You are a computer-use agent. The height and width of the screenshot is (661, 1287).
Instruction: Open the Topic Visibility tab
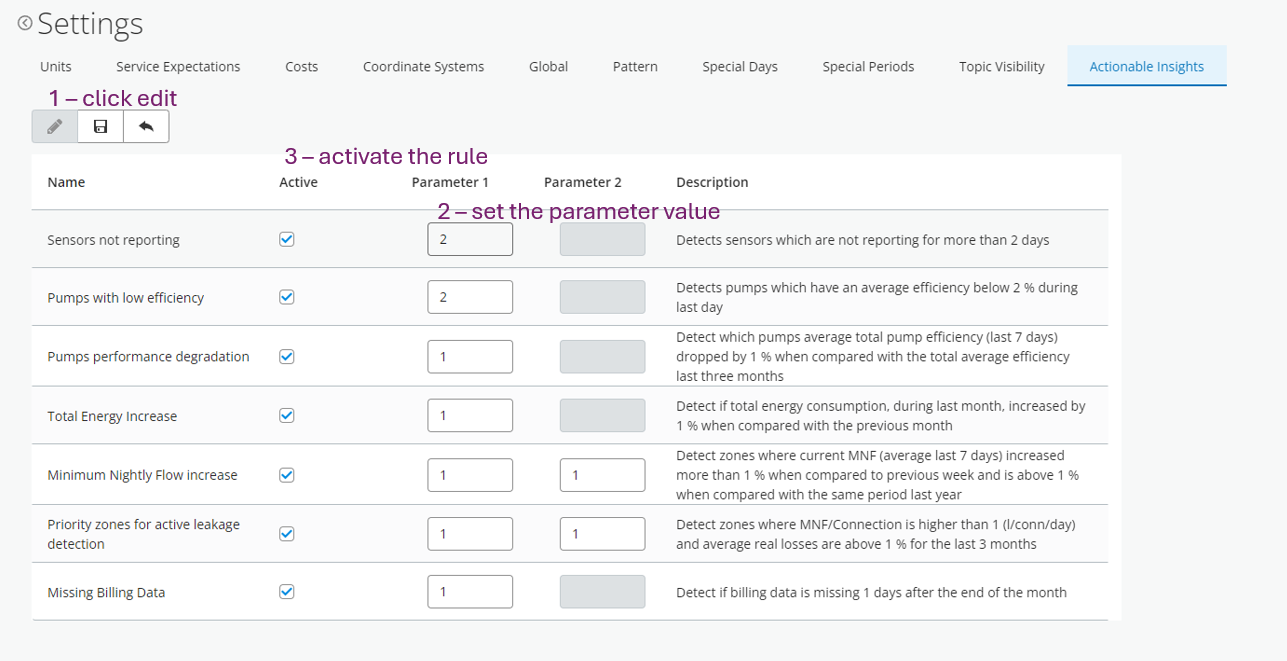[1001, 67]
